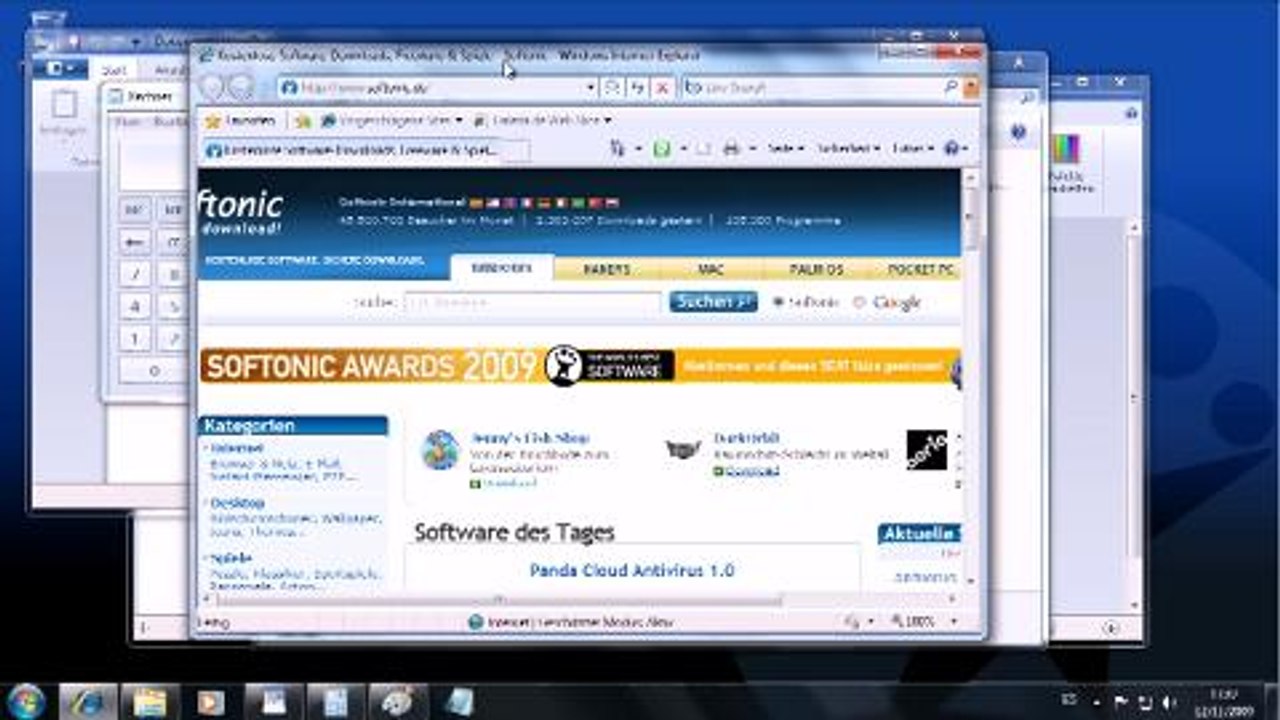The image size is (1280, 720).
Task: Switch to the open Softonic browser tab
Action: pos(350,150)
